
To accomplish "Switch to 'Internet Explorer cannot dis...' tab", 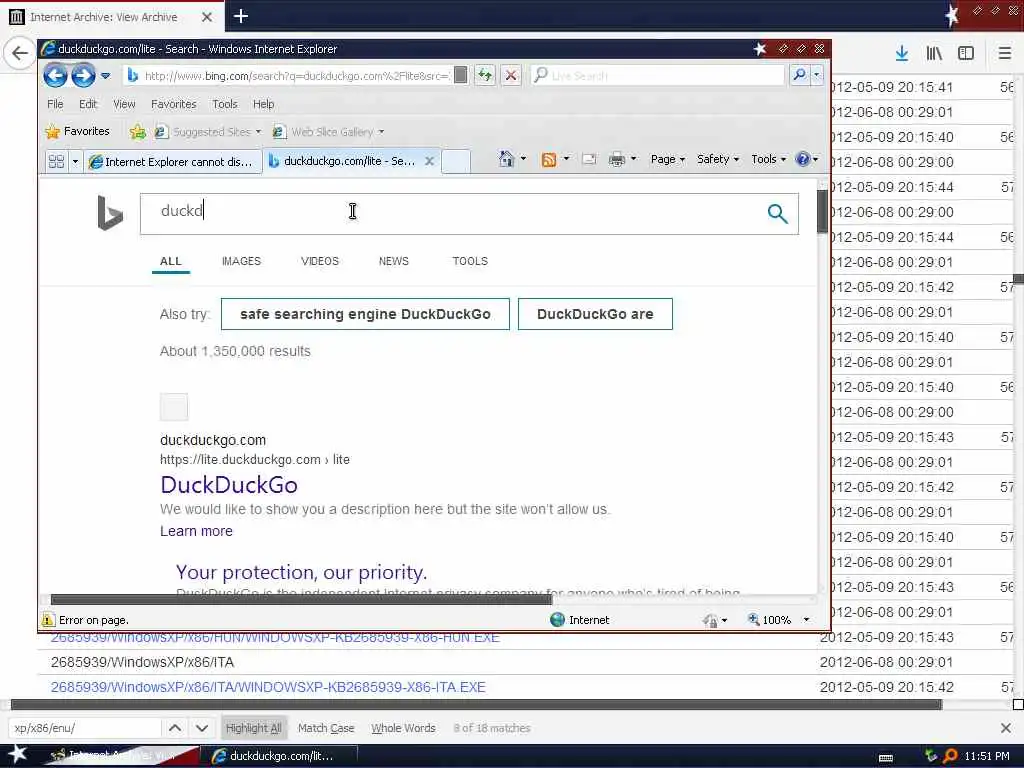I will tap(173, 161).
